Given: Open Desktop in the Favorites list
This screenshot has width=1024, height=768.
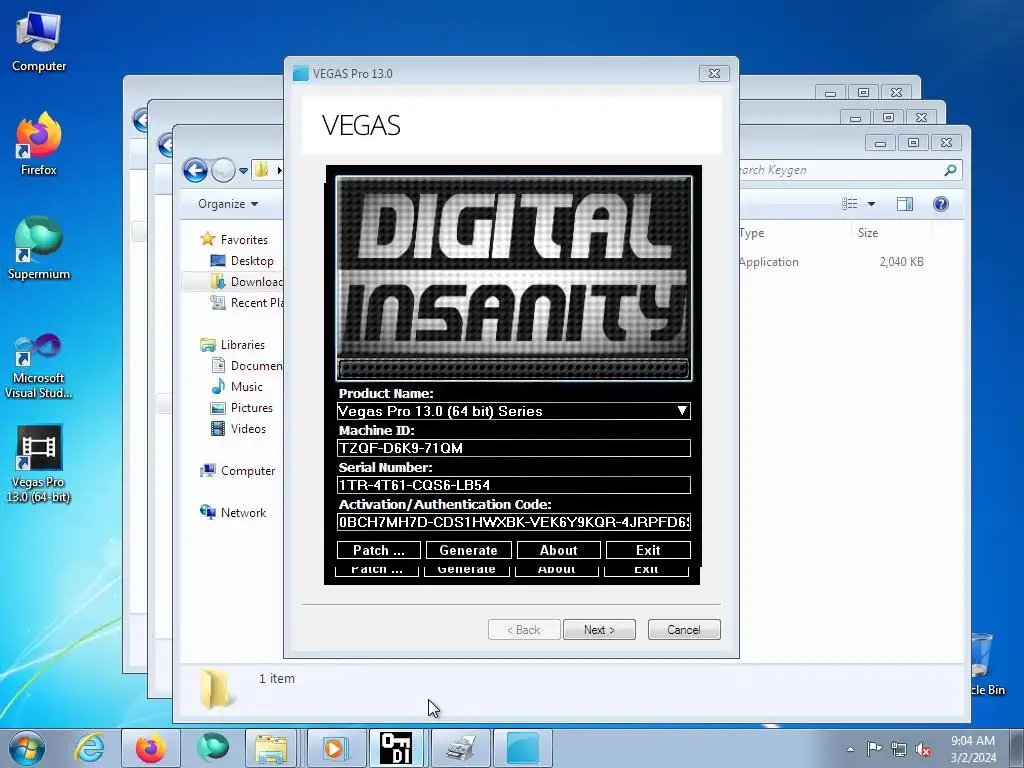Looking at the screenshot, I should [x=252, y=261].
